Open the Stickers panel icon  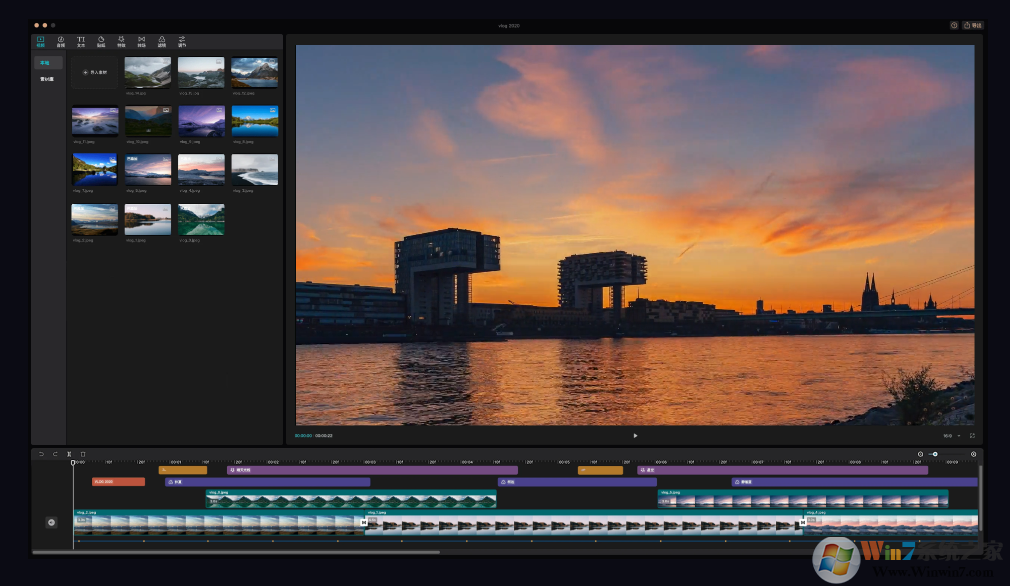[101, 42]
